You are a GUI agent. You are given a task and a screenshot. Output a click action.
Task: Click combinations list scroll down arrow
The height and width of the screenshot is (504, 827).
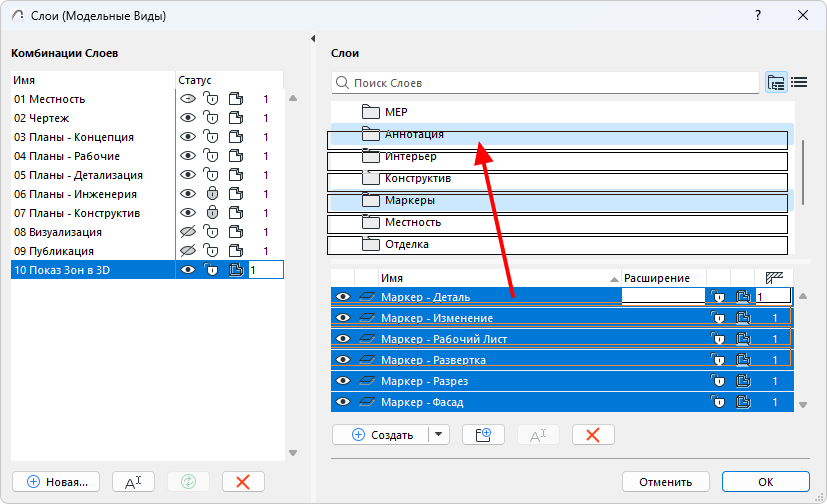pyautogui.click(x=293, y=453)
